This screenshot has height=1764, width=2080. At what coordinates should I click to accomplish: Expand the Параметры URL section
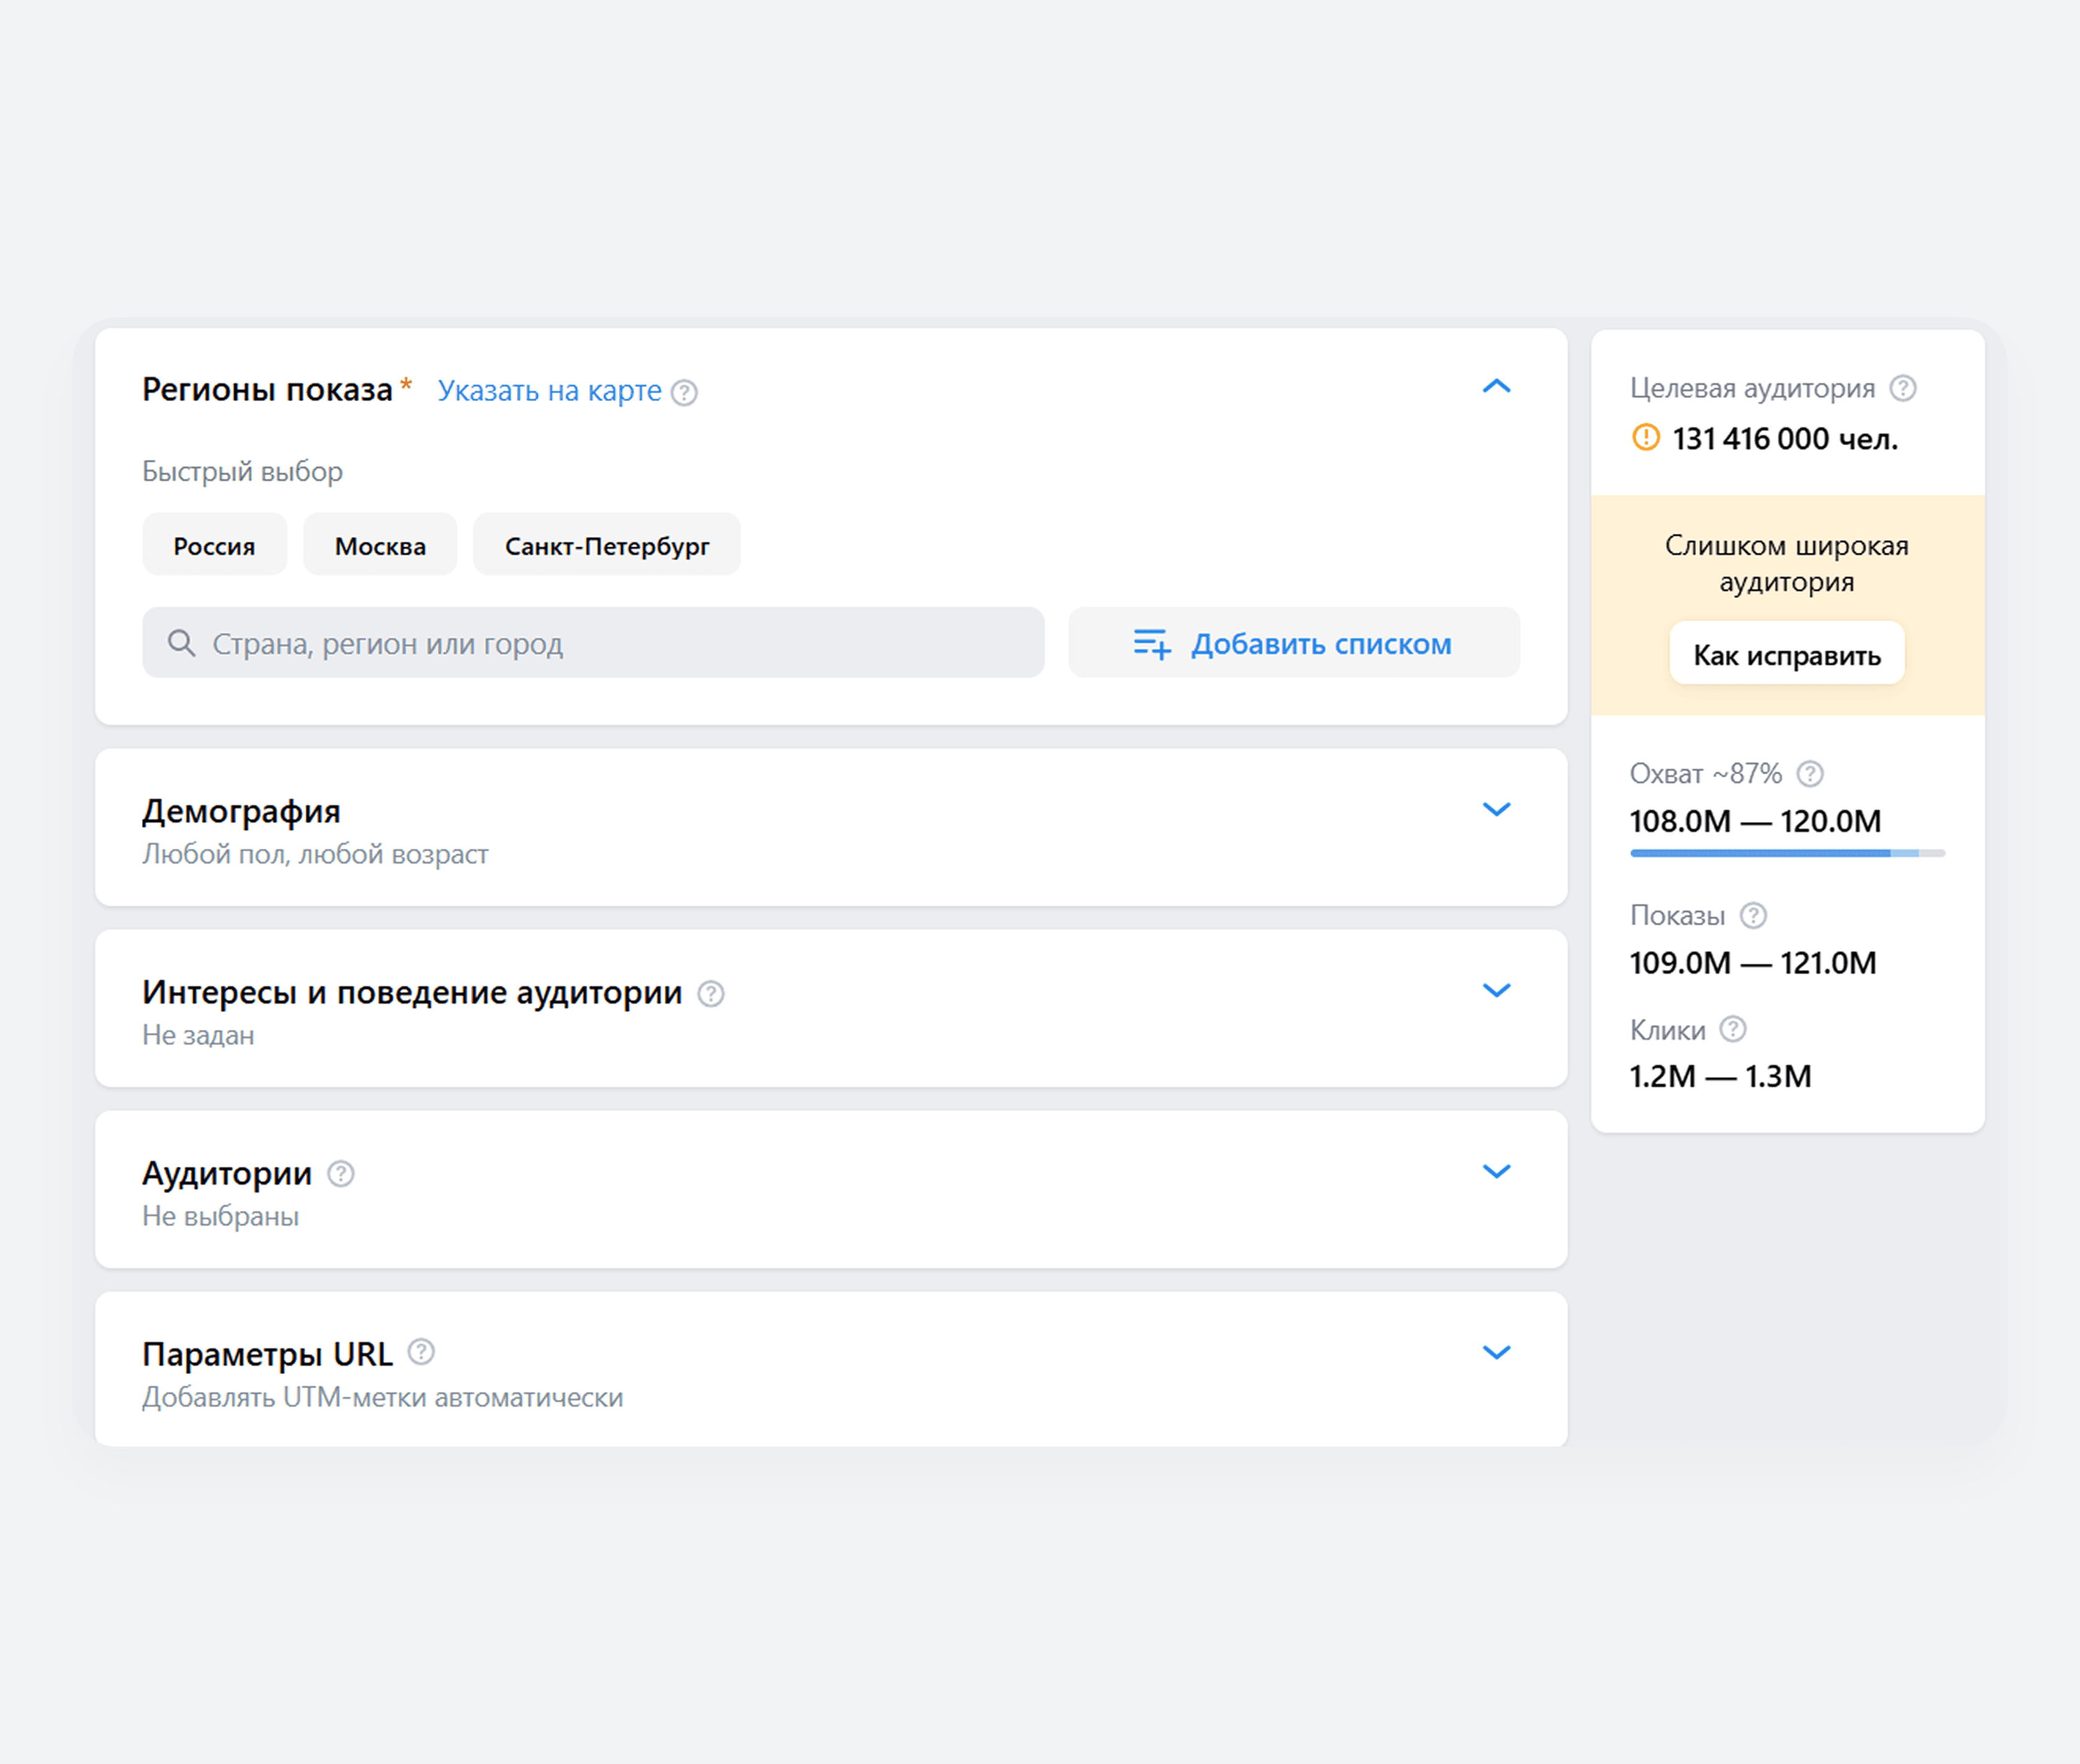[x=1495, y=1352]
